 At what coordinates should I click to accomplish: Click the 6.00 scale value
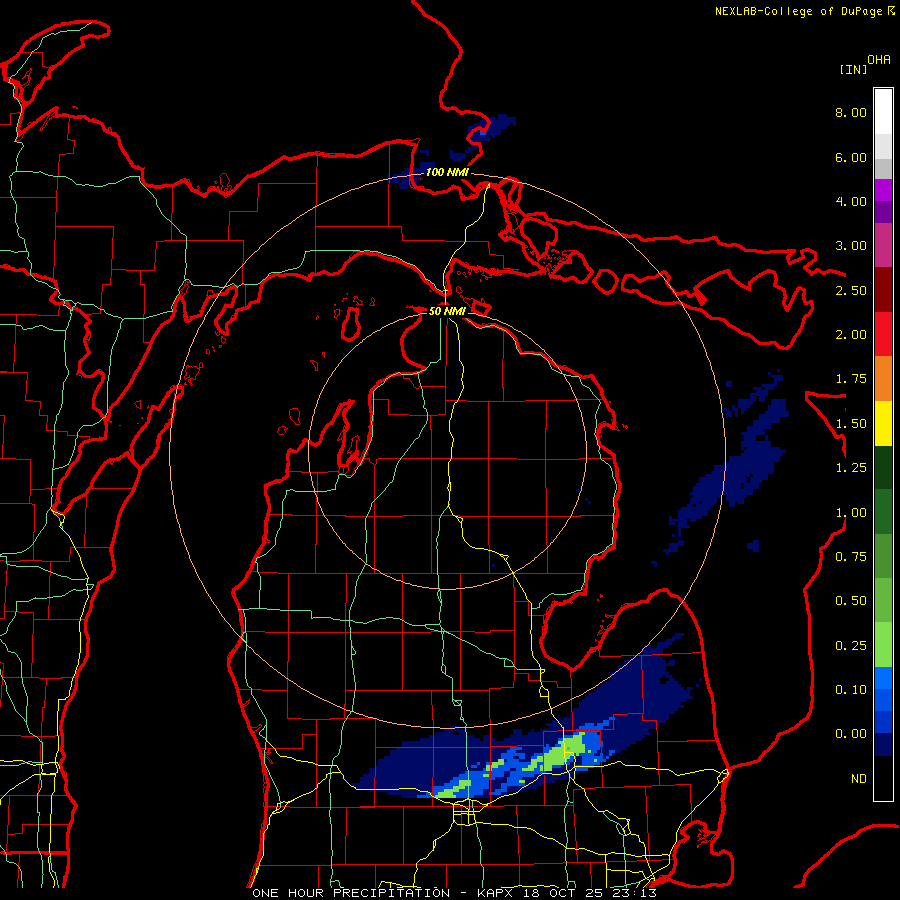851,157
